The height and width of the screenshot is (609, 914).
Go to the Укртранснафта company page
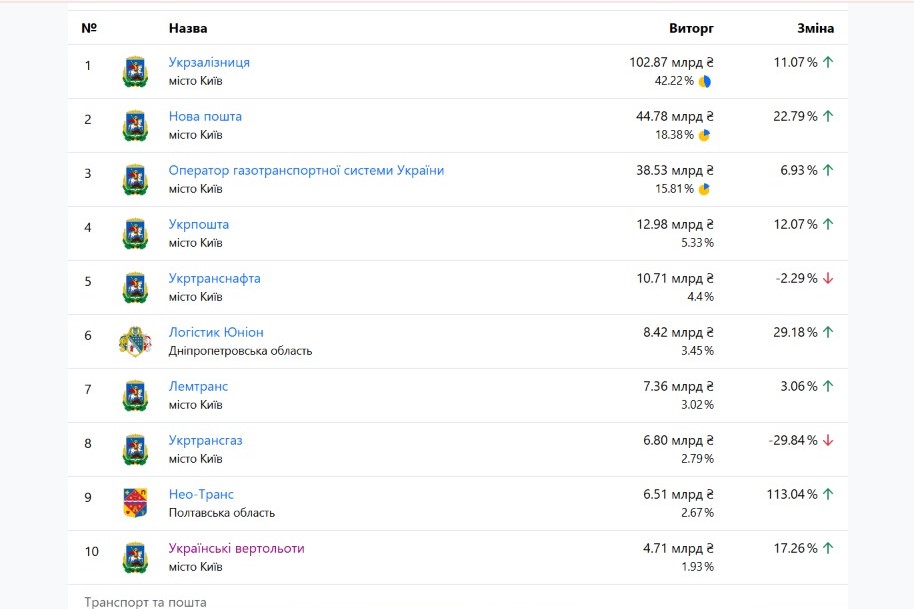[x=215, y=279]
